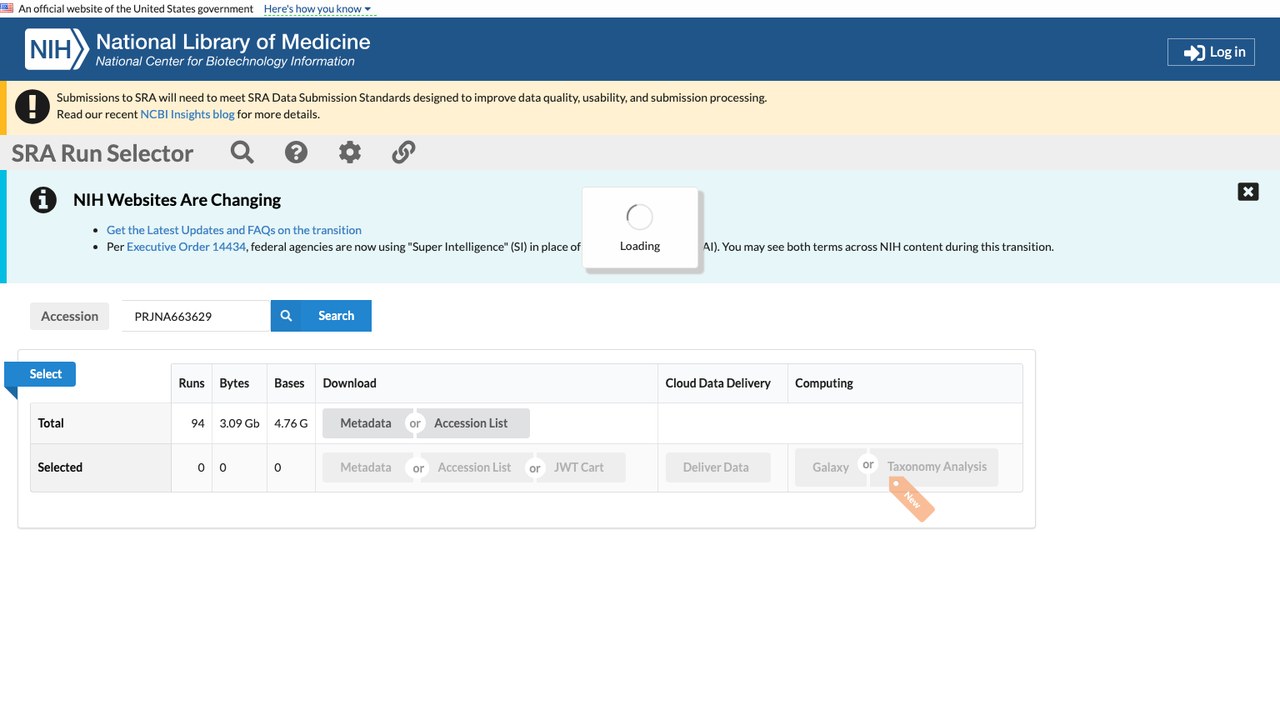Click the JWT Cart button
Screen dimensions: 1280x720
[579, 467]
